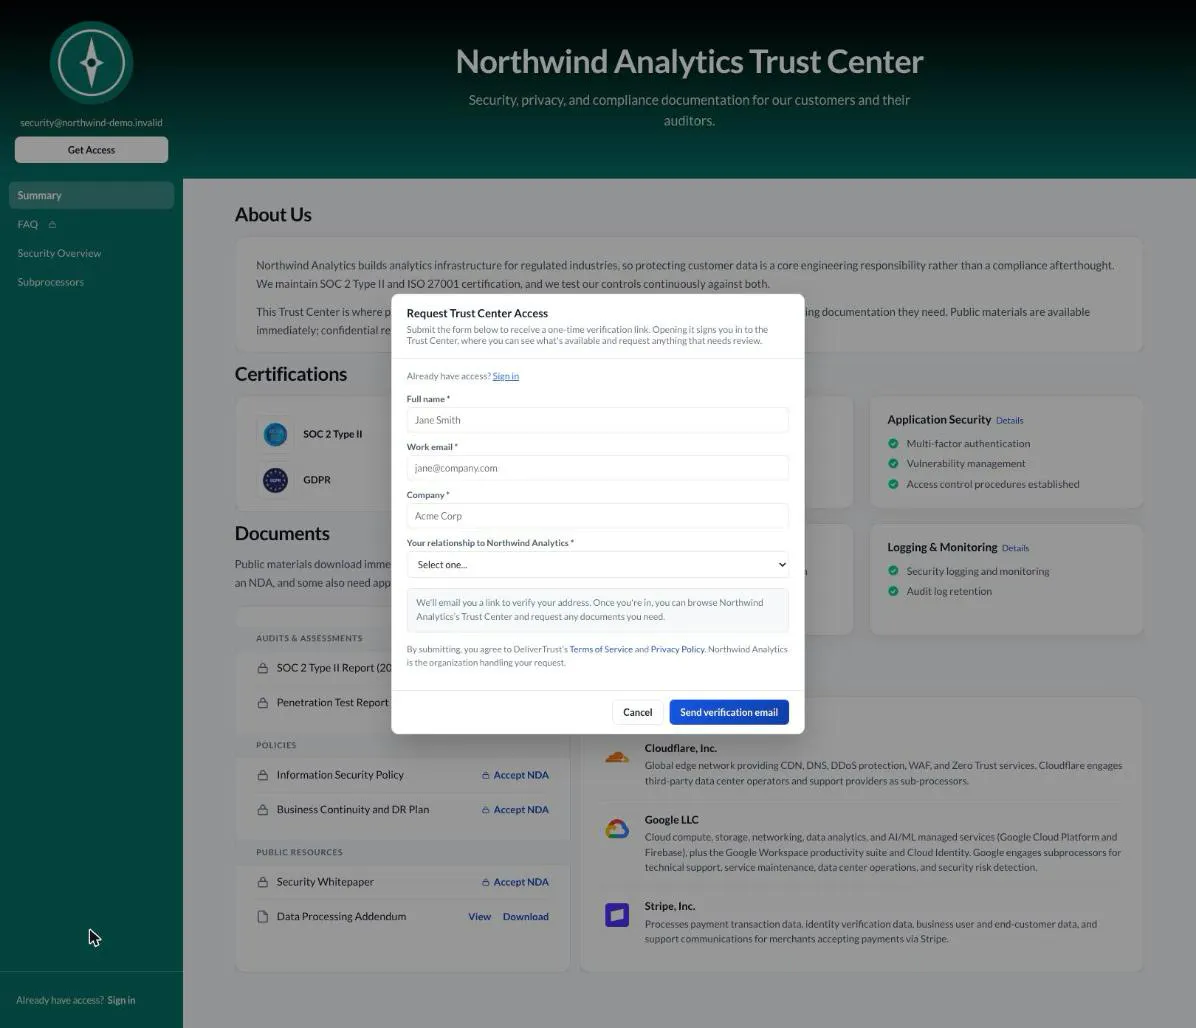Cancel the access request dialog
This screenshot has height=1028, width=1196.
click(638, 712)
